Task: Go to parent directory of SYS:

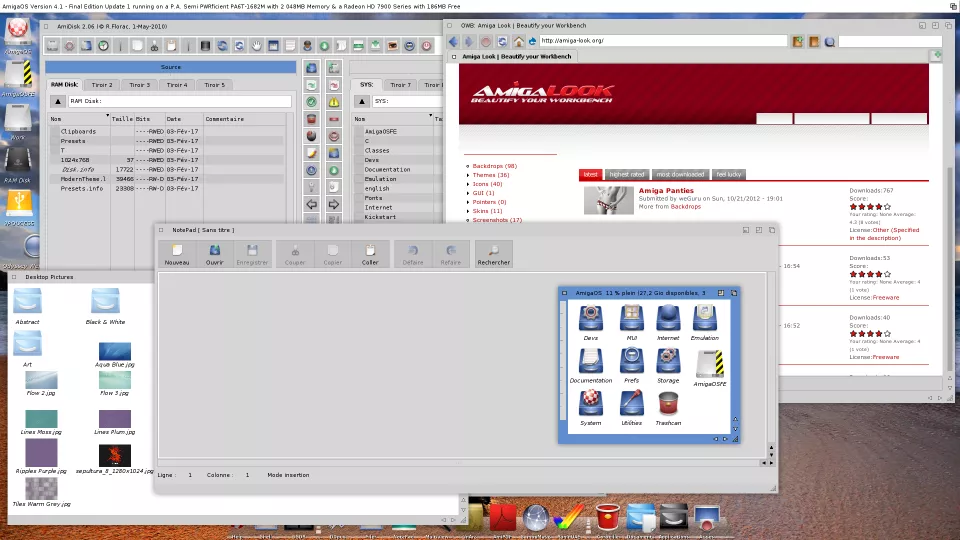Action: (362, 101)
